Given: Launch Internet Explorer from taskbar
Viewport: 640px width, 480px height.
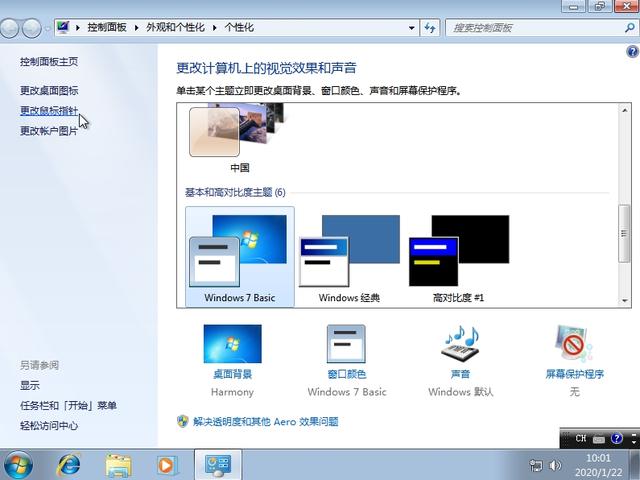Looking at the screenshot, I should pyautogui.click(x=69, y=465).
